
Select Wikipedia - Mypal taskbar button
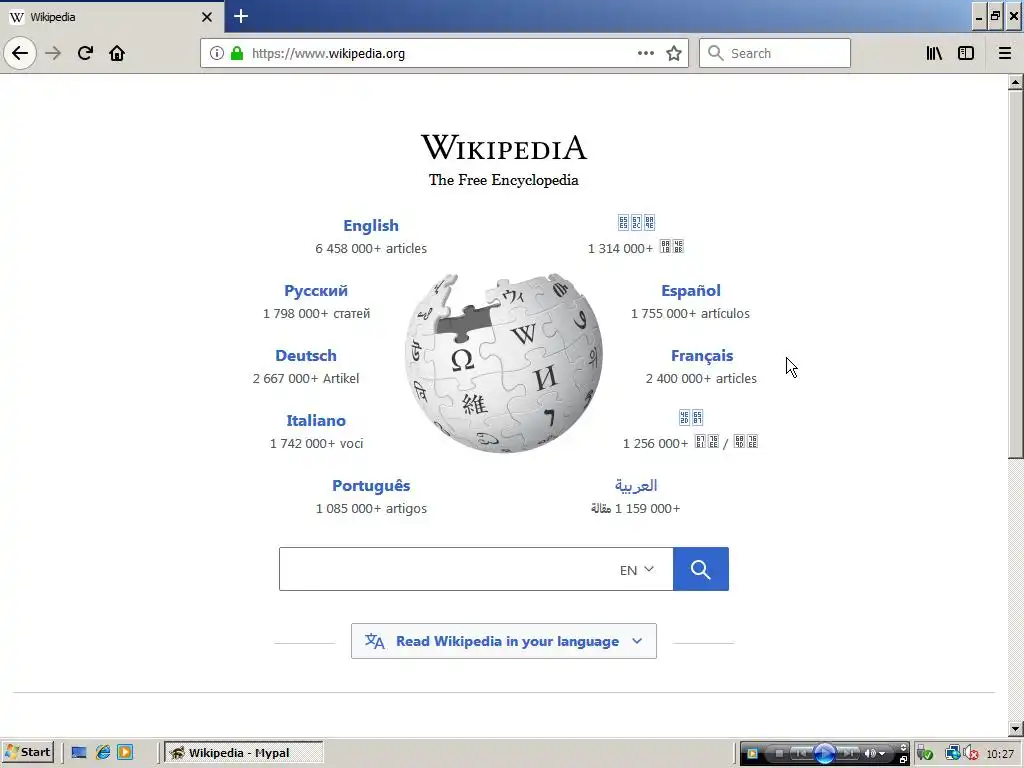244,752
